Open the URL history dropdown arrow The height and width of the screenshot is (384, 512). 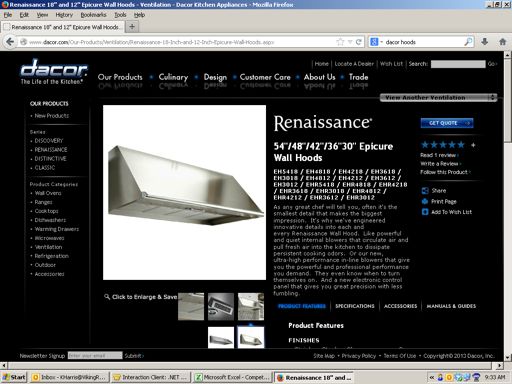[x=350, y=42]
